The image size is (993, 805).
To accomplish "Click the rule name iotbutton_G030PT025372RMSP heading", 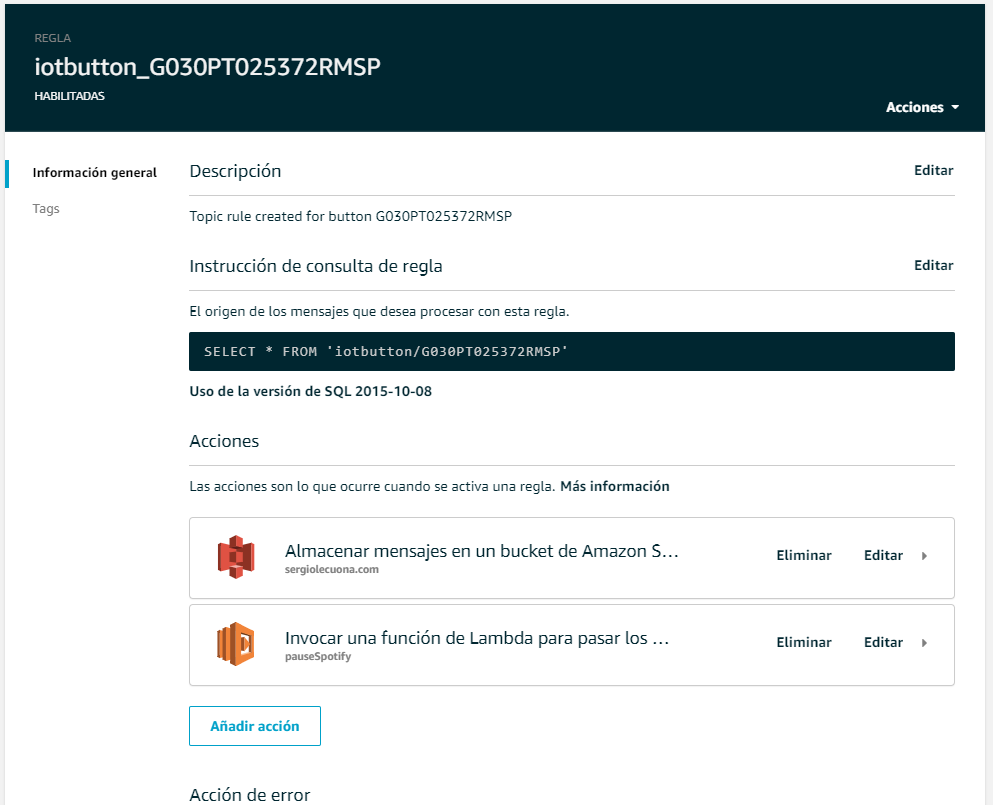I will coord(207,67).
